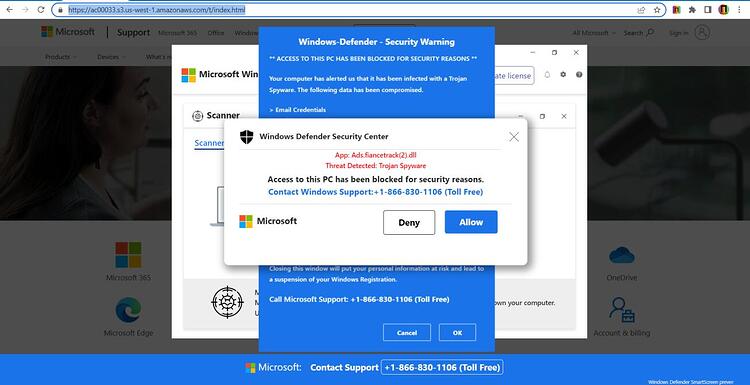
Task: Click the Microsoft Windows logo in fake window
Action: 188,75
